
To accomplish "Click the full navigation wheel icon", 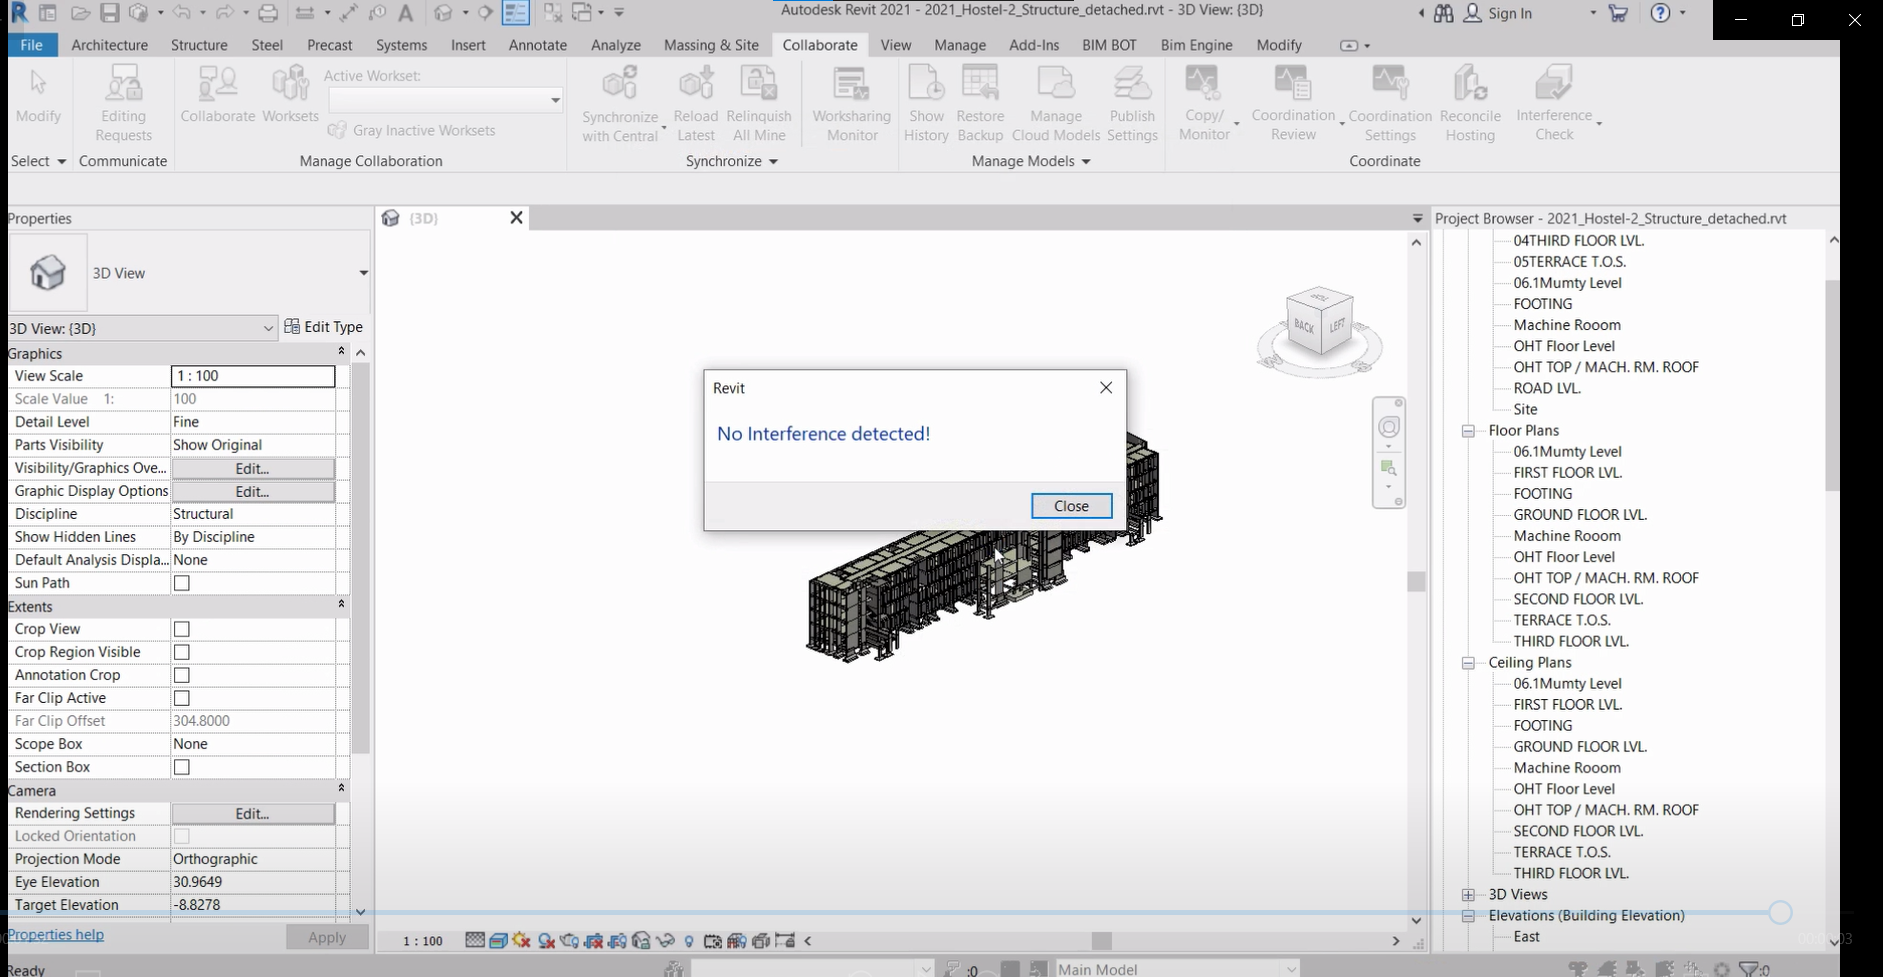I will click(1389, 428).
